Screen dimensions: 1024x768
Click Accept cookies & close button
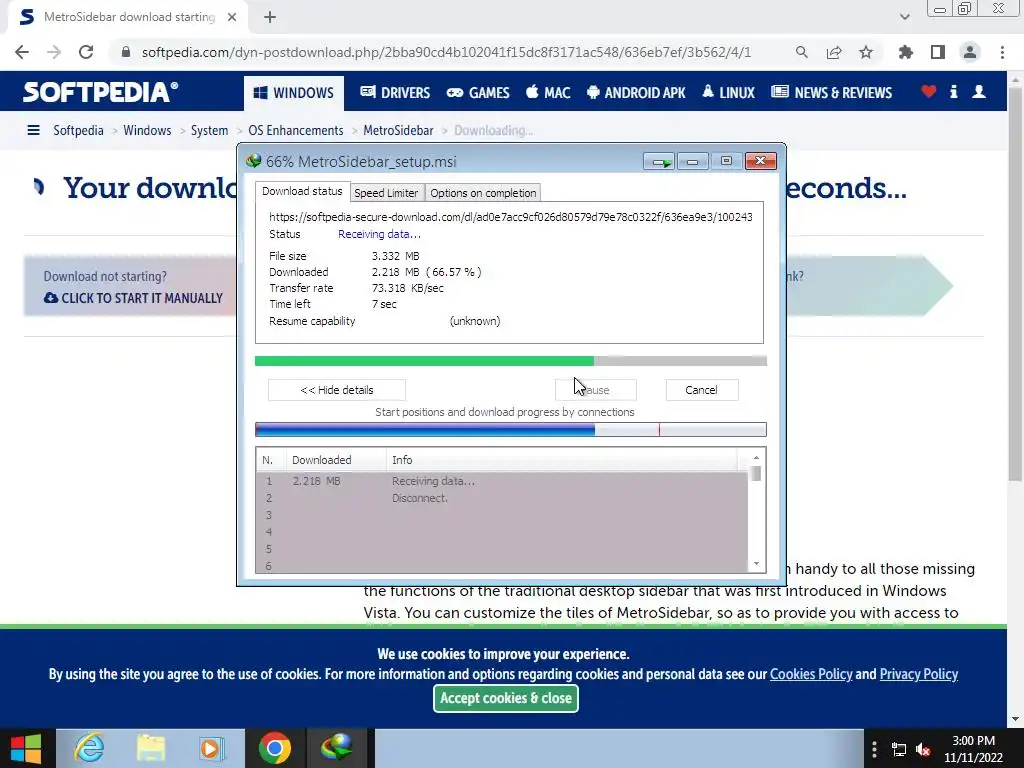click(x=505, y=698)
